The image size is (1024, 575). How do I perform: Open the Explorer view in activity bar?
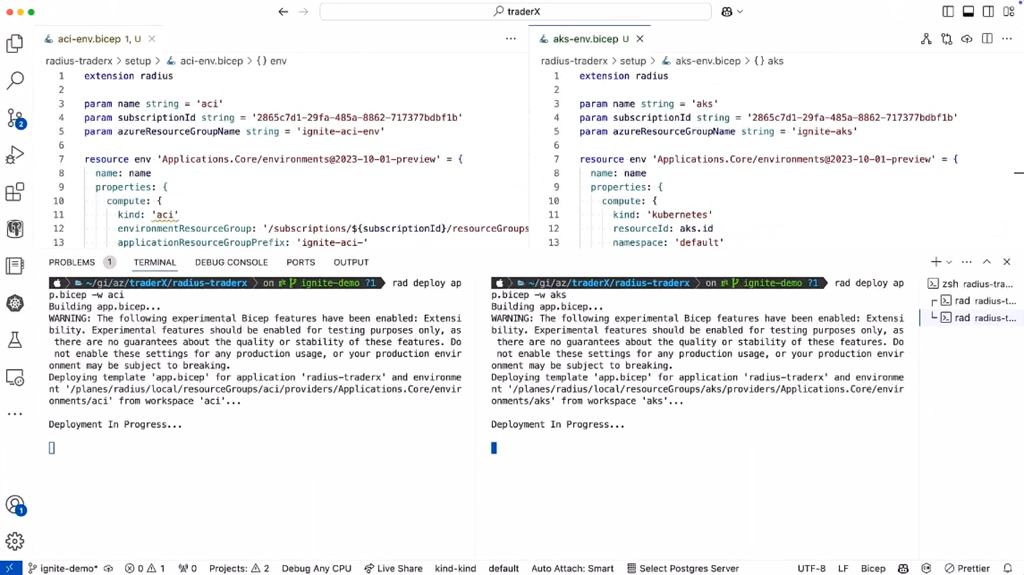[x=15, y=43]
